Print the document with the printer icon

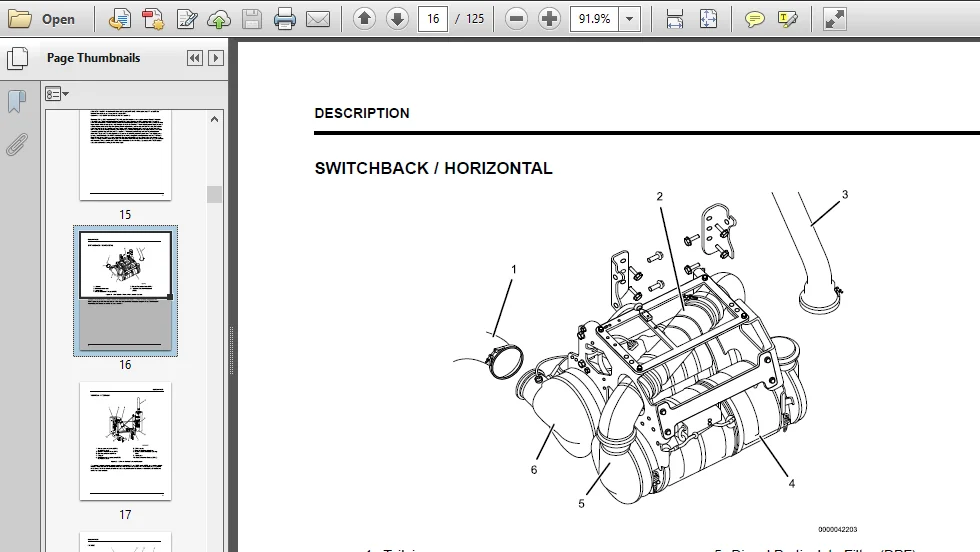(285, 19)
